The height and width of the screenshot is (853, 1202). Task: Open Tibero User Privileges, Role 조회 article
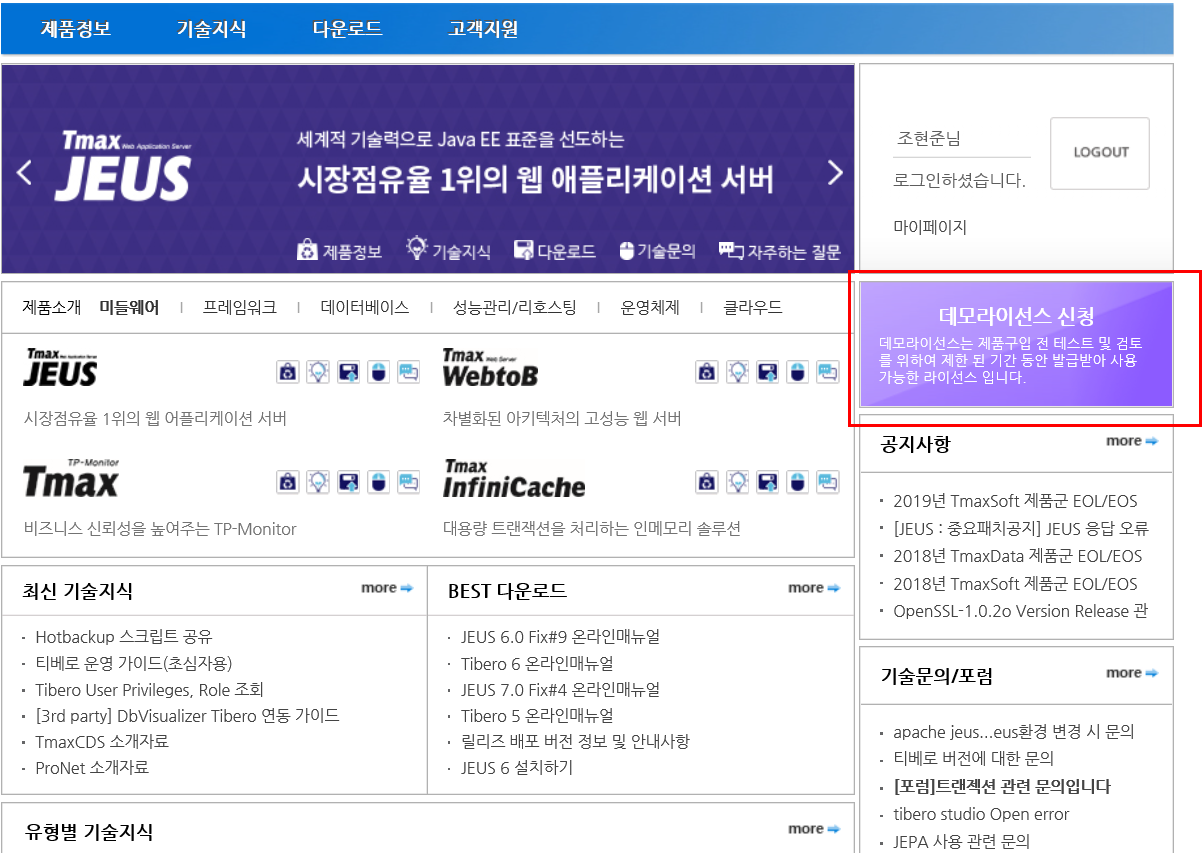[150, 689]
